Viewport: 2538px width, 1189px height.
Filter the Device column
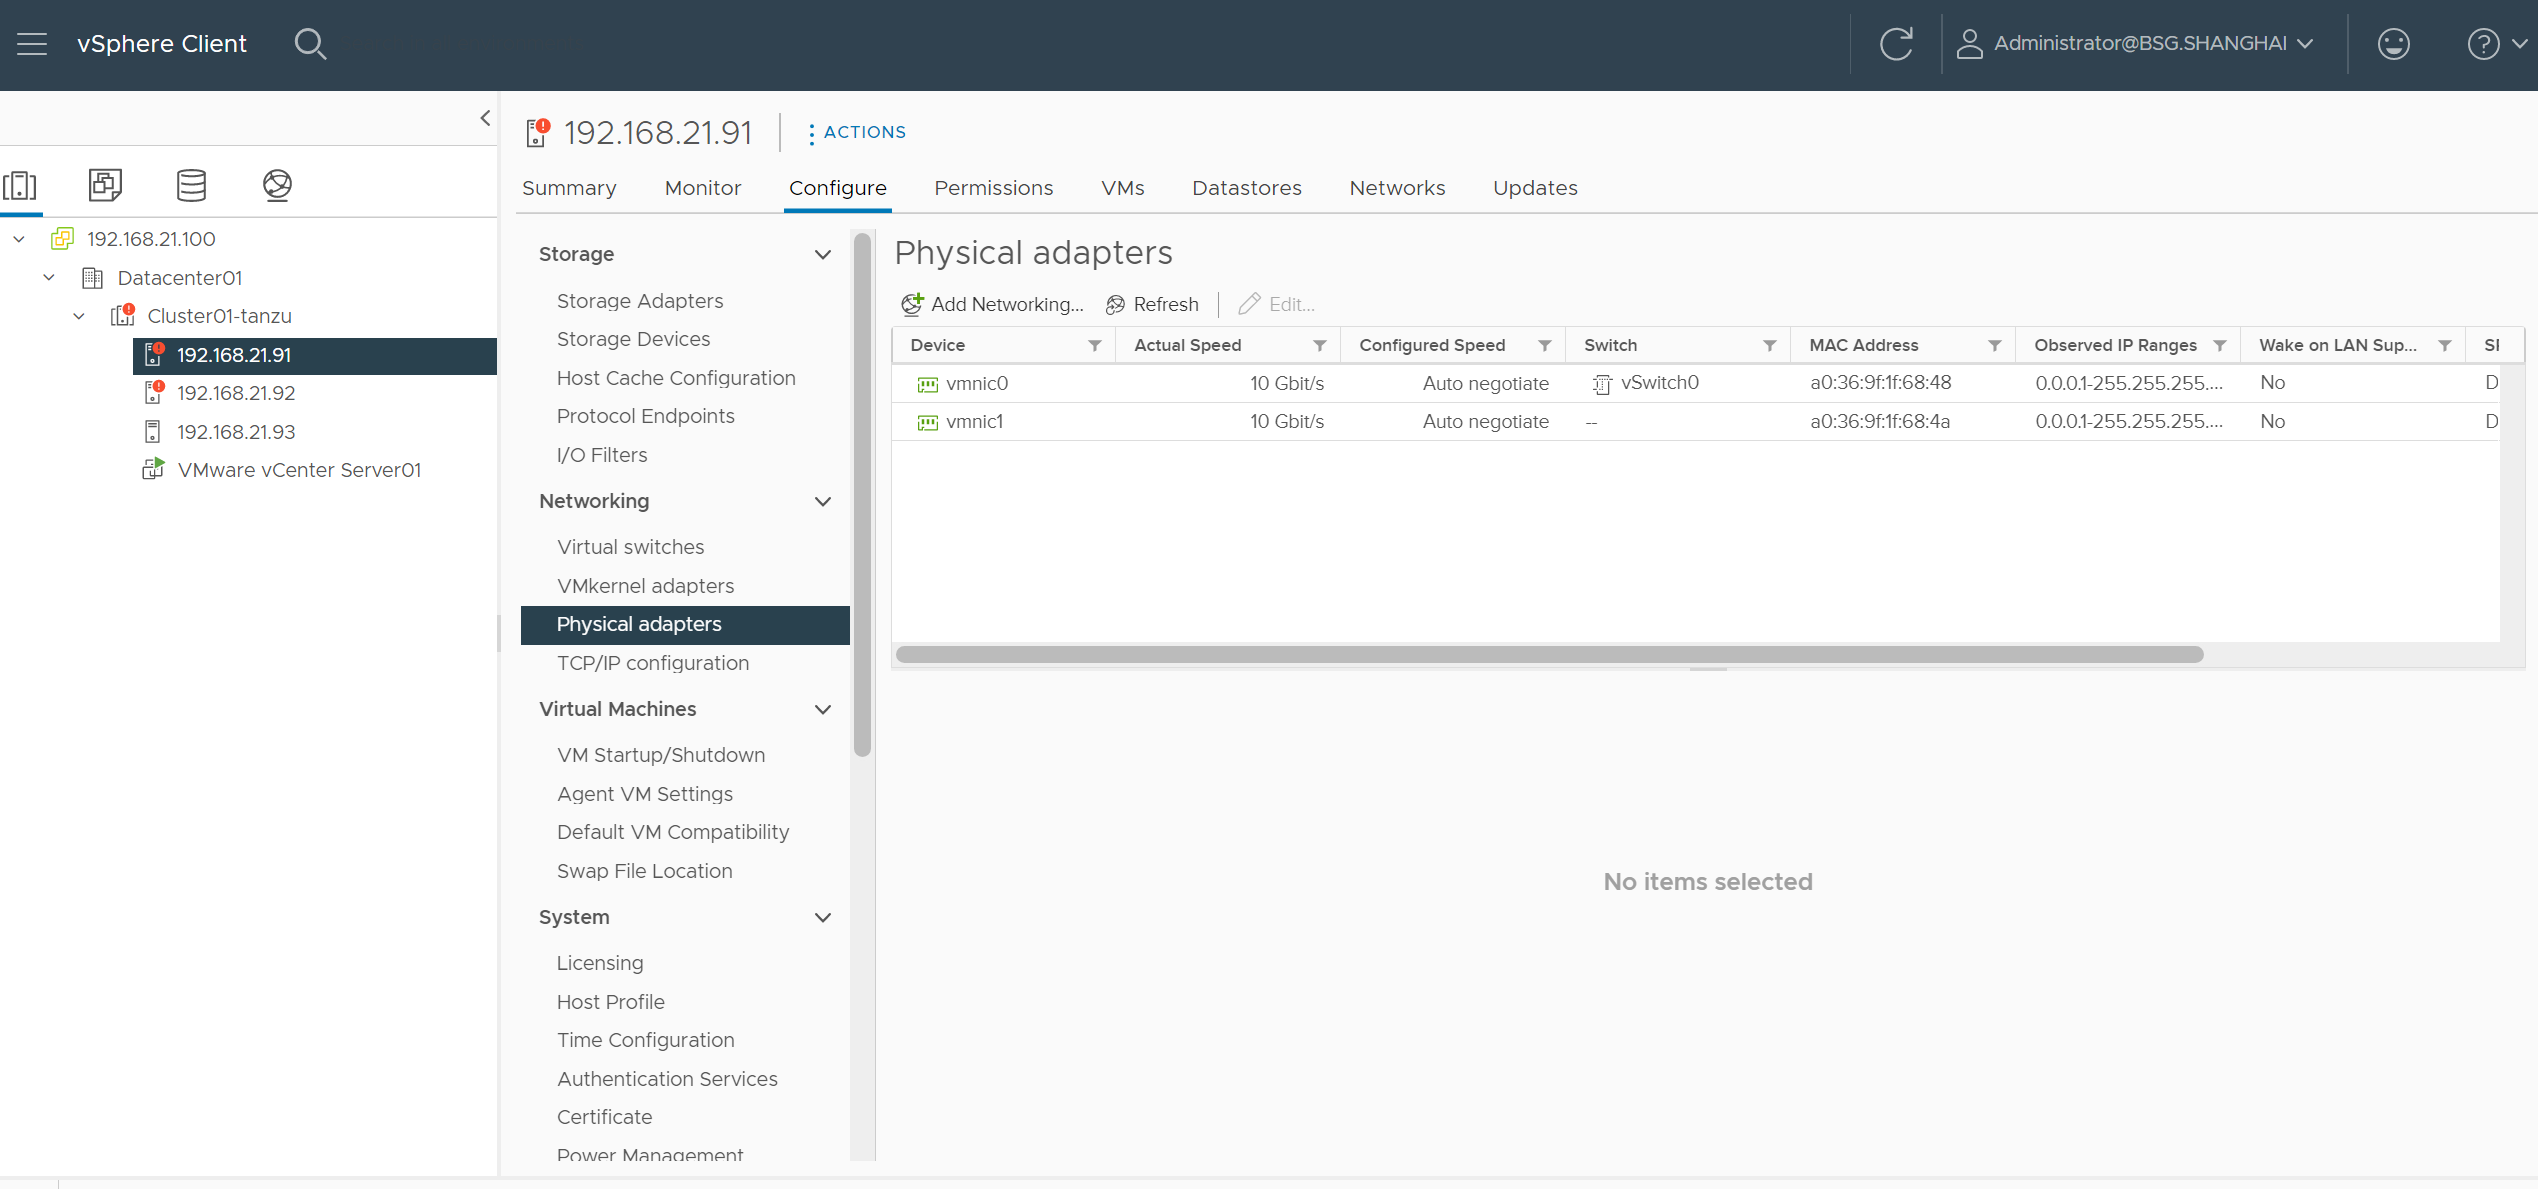point(1095,345)
